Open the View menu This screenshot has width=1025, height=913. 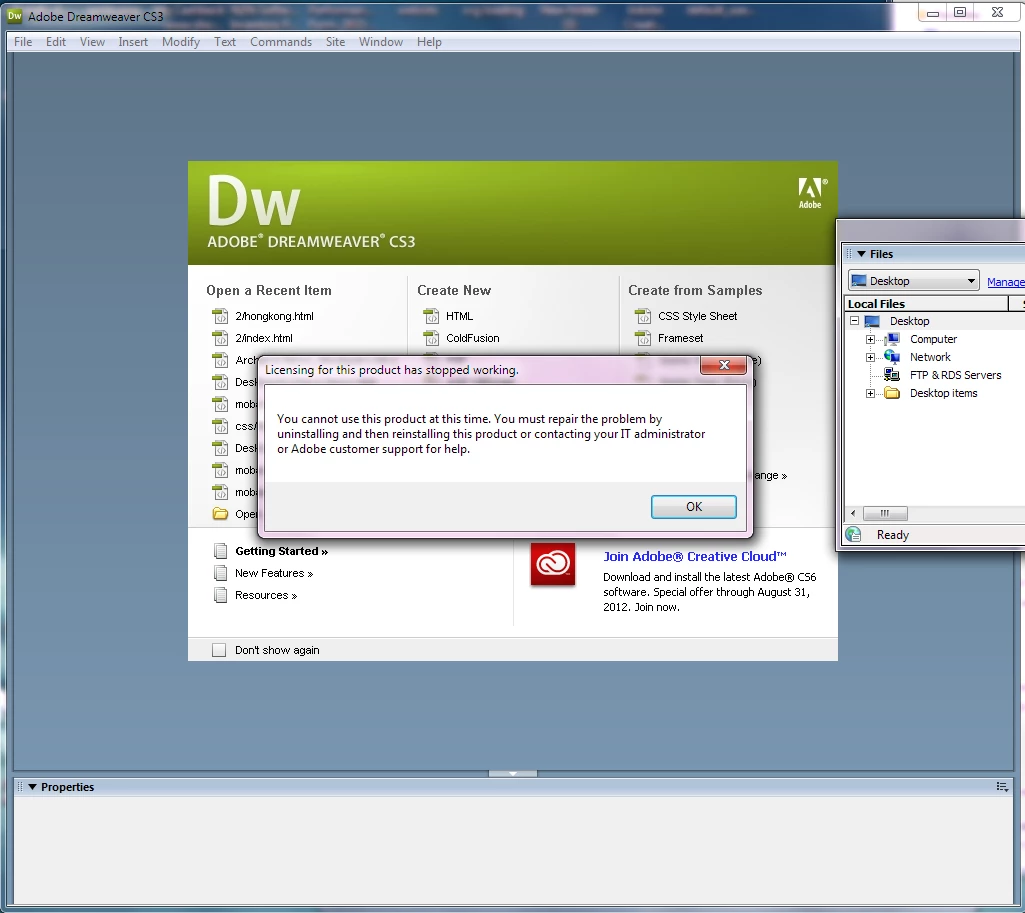click(92, 42)
